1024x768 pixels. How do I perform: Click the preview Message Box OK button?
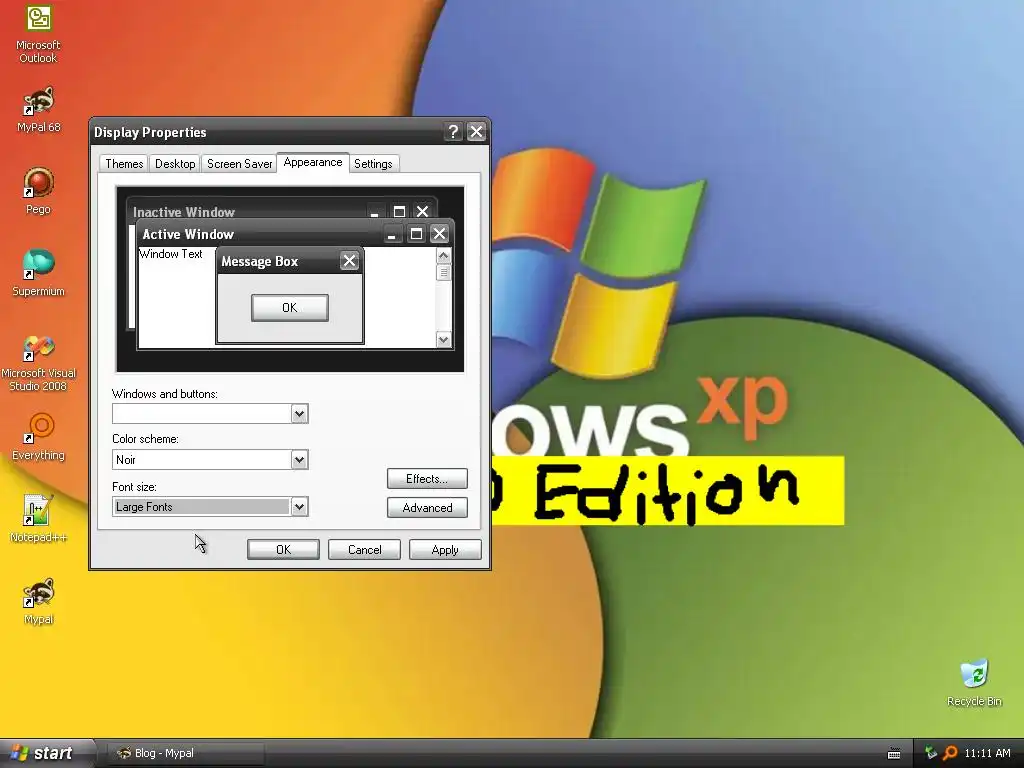pos(290,308)
